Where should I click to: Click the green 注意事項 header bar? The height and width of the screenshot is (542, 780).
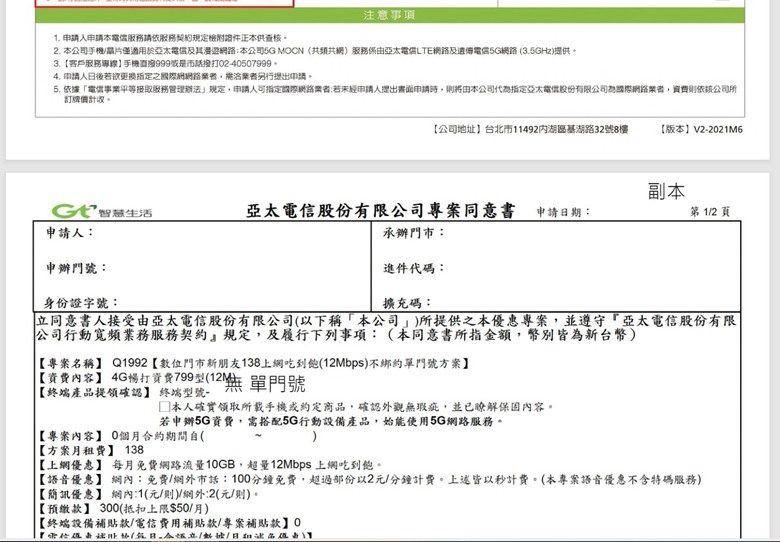tap(390, 15)
